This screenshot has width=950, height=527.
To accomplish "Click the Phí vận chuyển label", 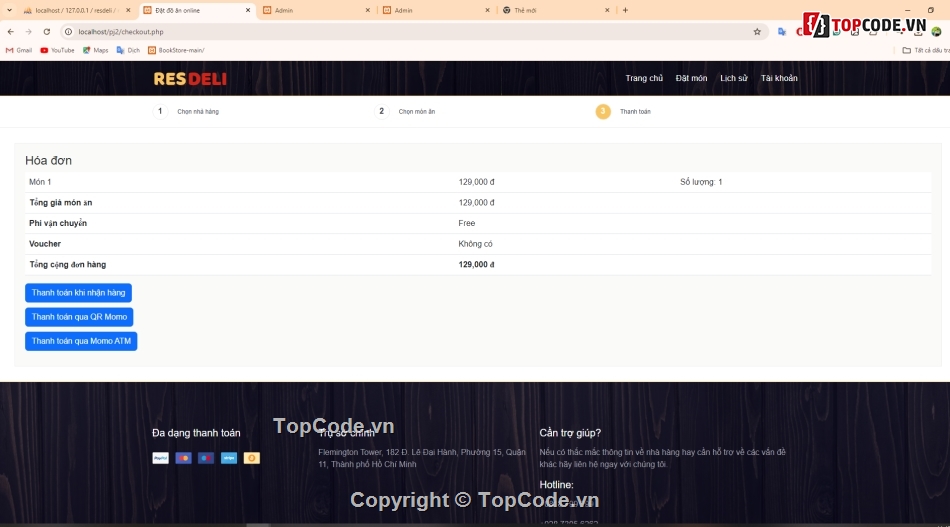I will (x=58, y=224).
